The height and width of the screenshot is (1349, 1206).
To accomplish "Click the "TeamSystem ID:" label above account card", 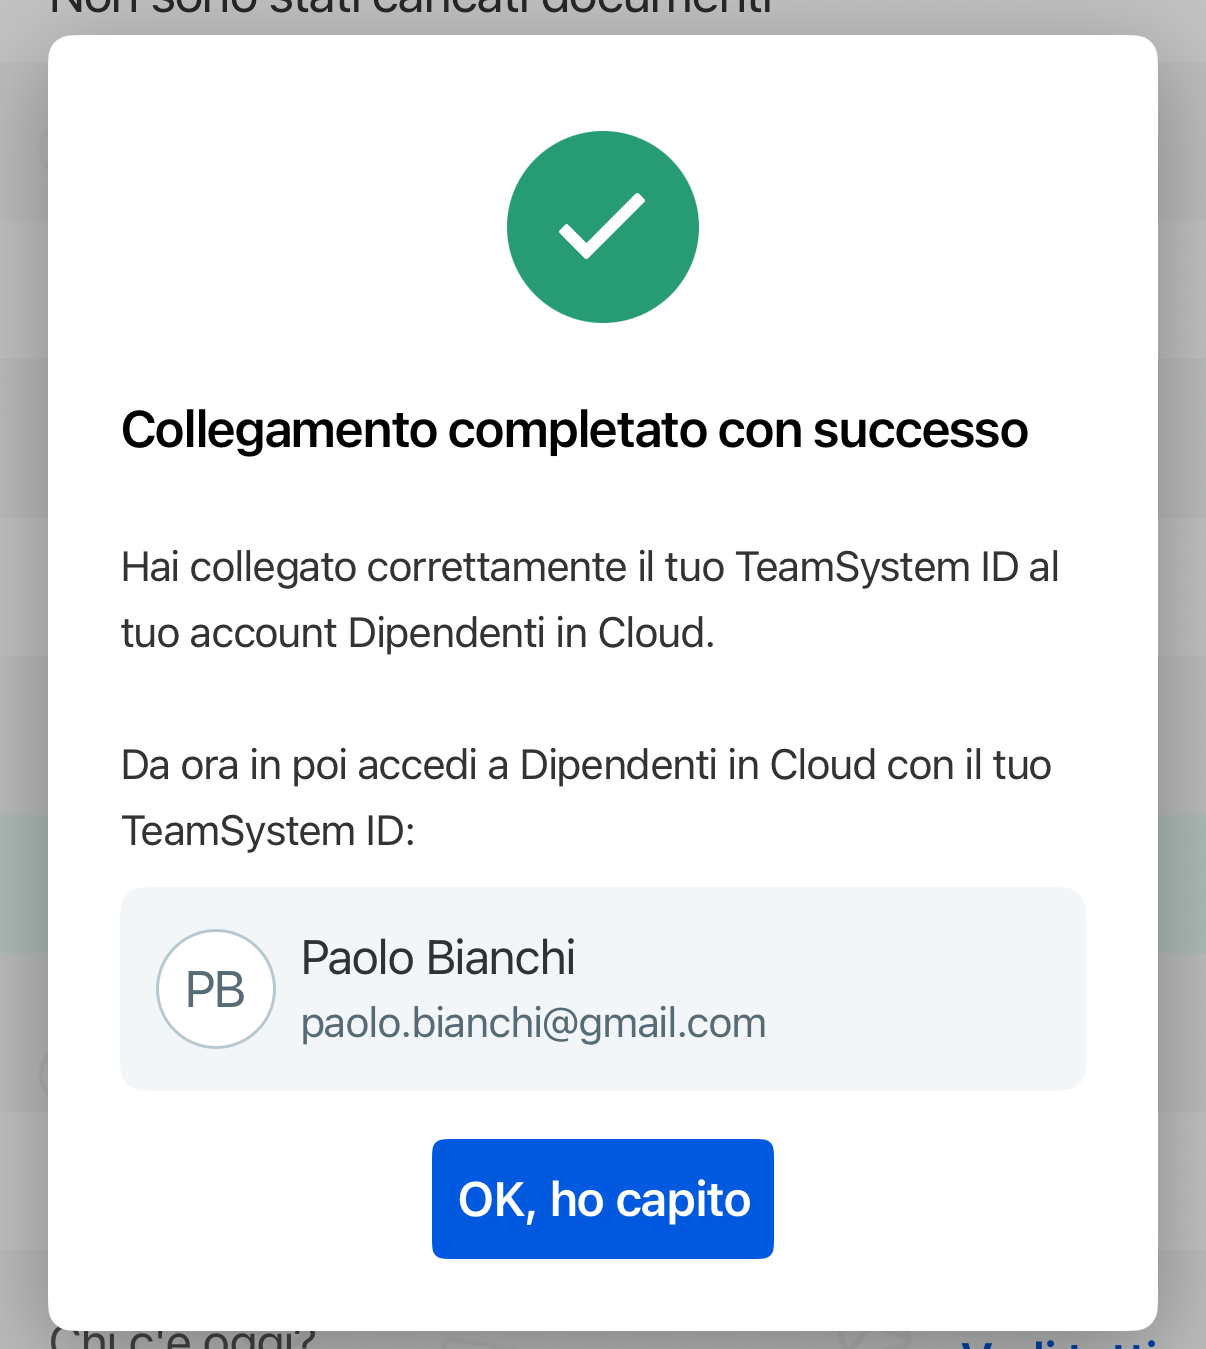I will (x=268, y=831).
